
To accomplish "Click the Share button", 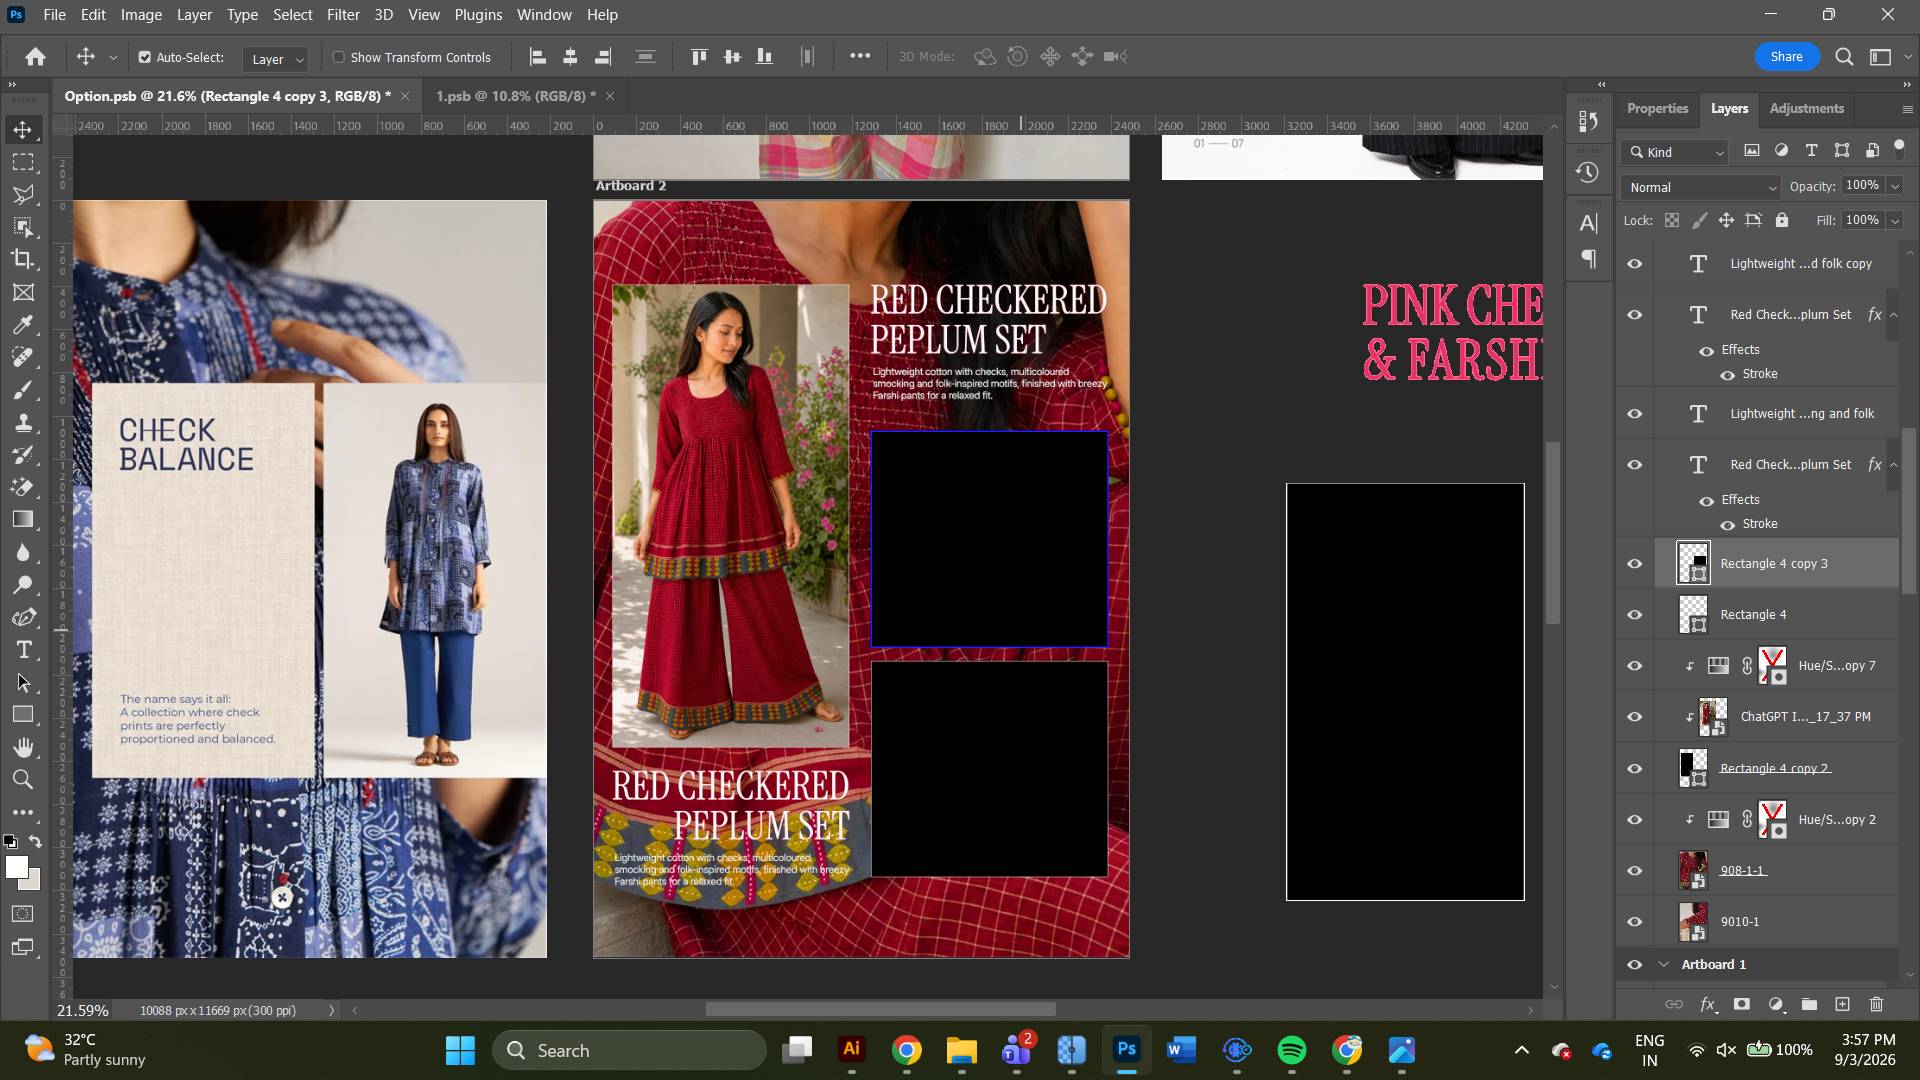I will point(1787,57).
